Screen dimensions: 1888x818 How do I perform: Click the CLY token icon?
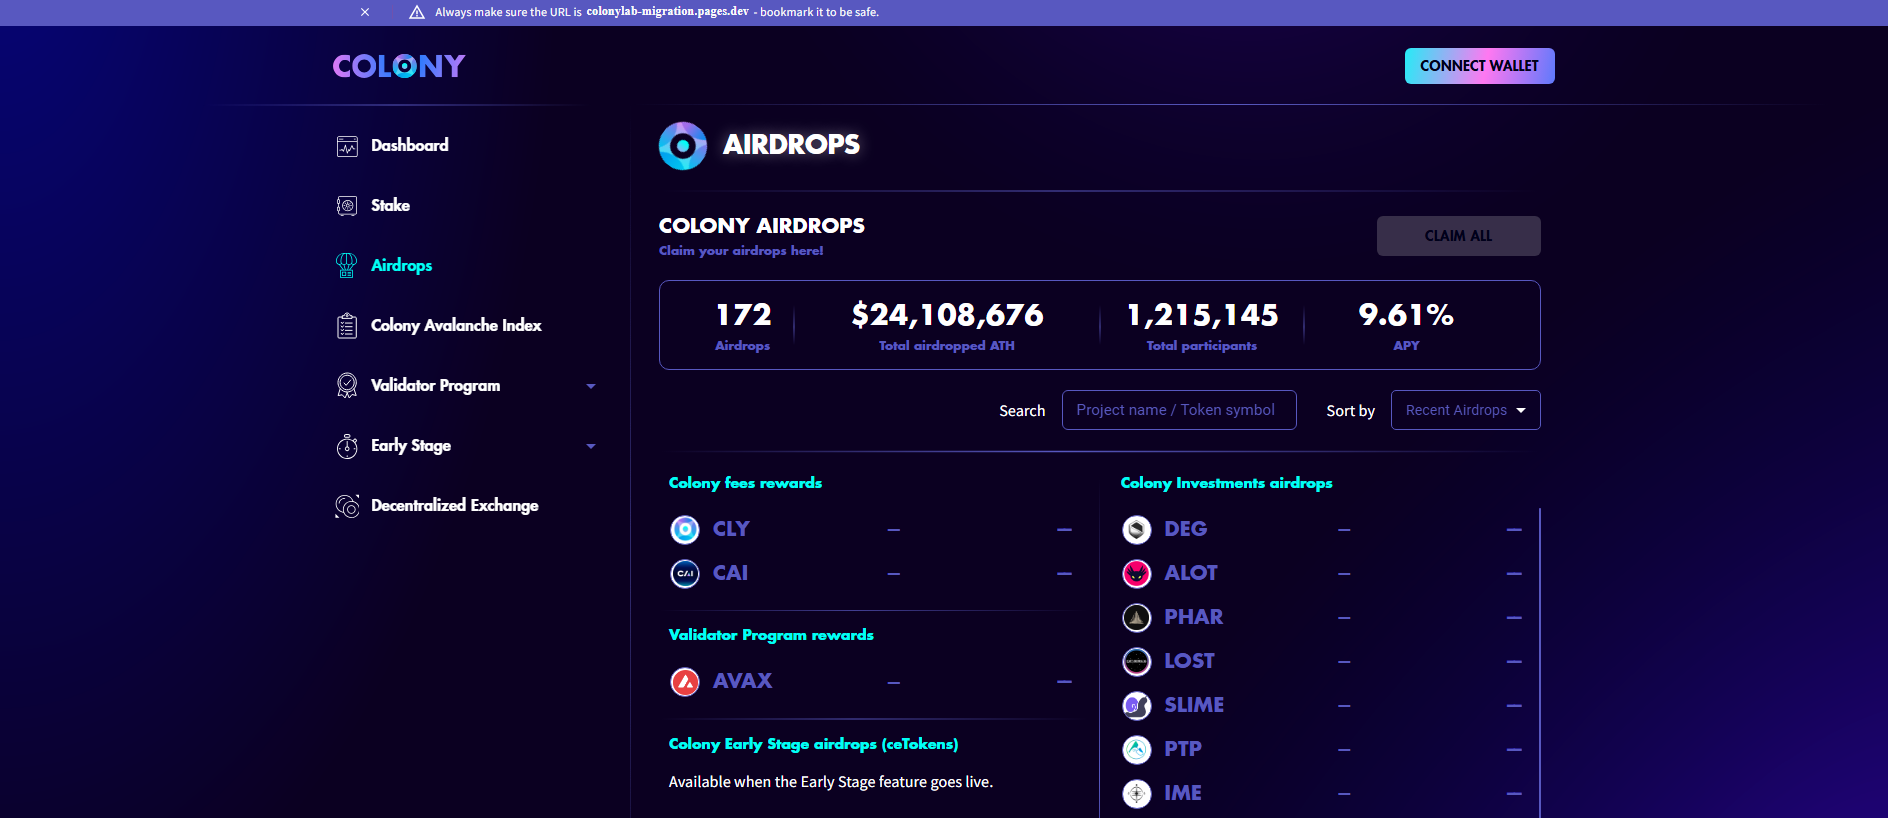(685, 529)
